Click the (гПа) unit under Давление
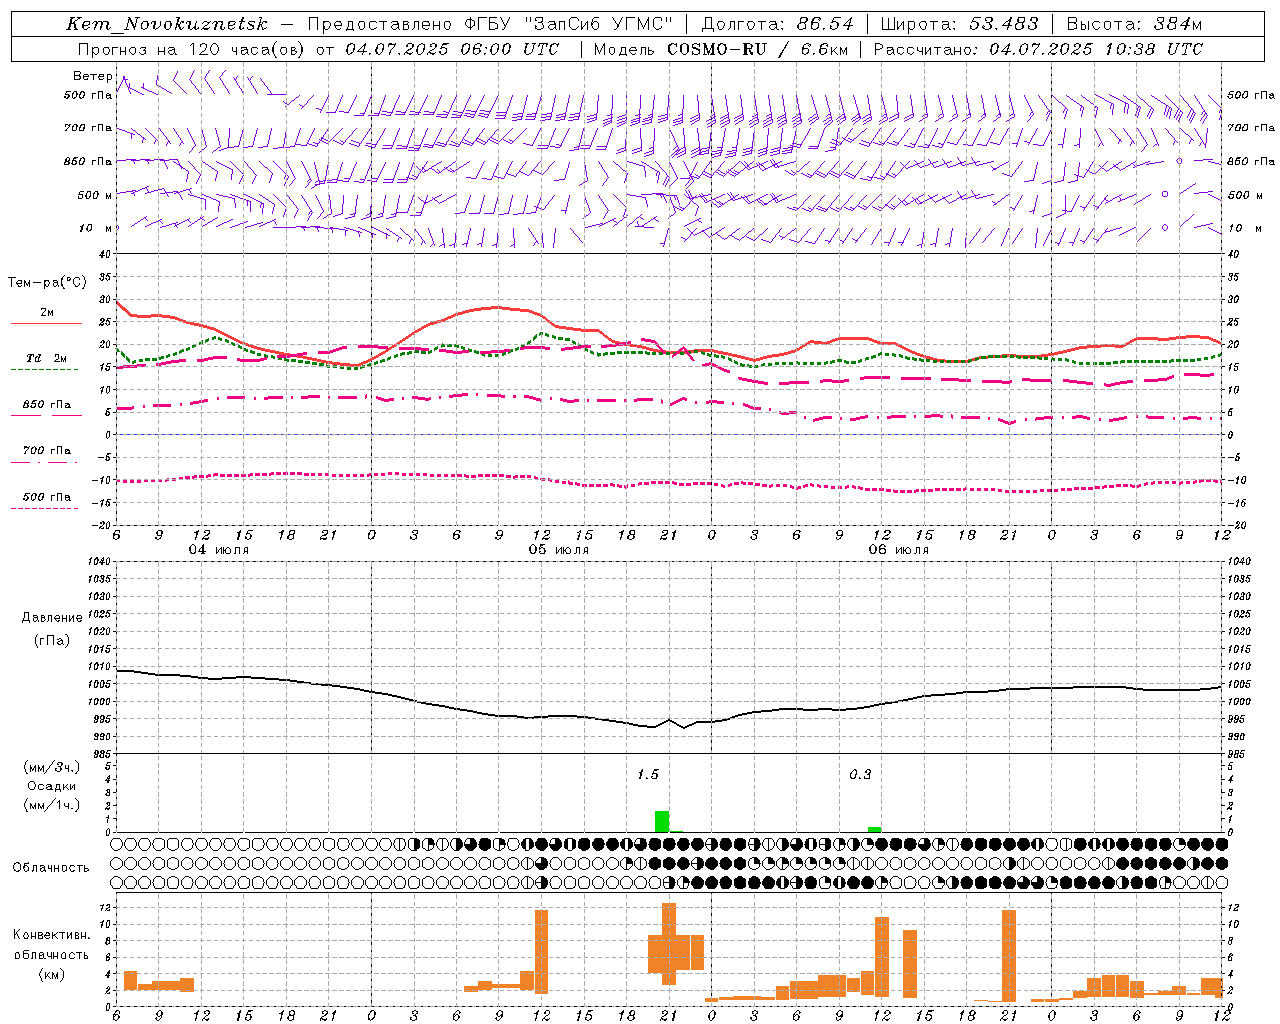Screen dimensions: 1280x1024 52,640
